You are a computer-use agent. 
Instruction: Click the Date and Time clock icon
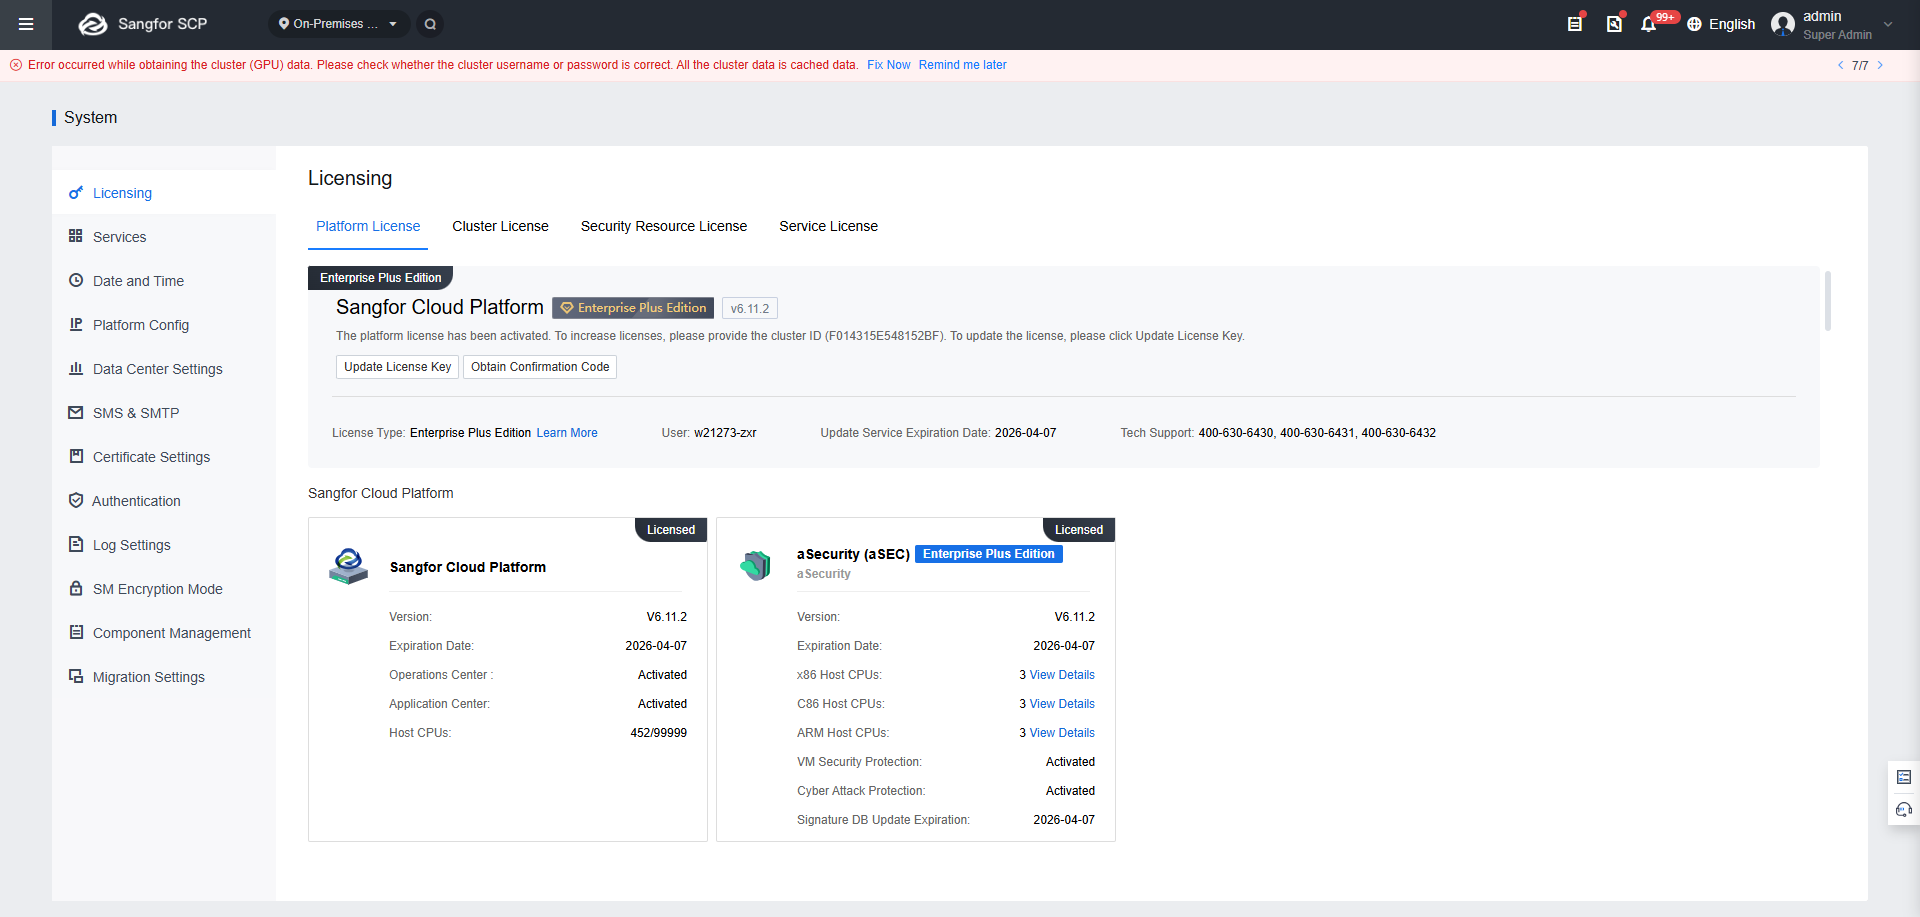point(76,281)
